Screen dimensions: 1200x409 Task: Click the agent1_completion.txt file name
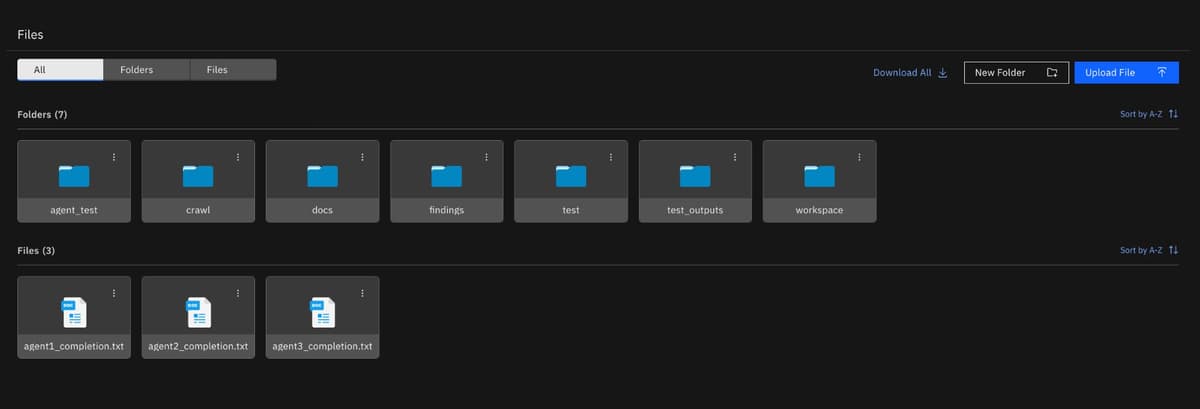tap(74, 347)
